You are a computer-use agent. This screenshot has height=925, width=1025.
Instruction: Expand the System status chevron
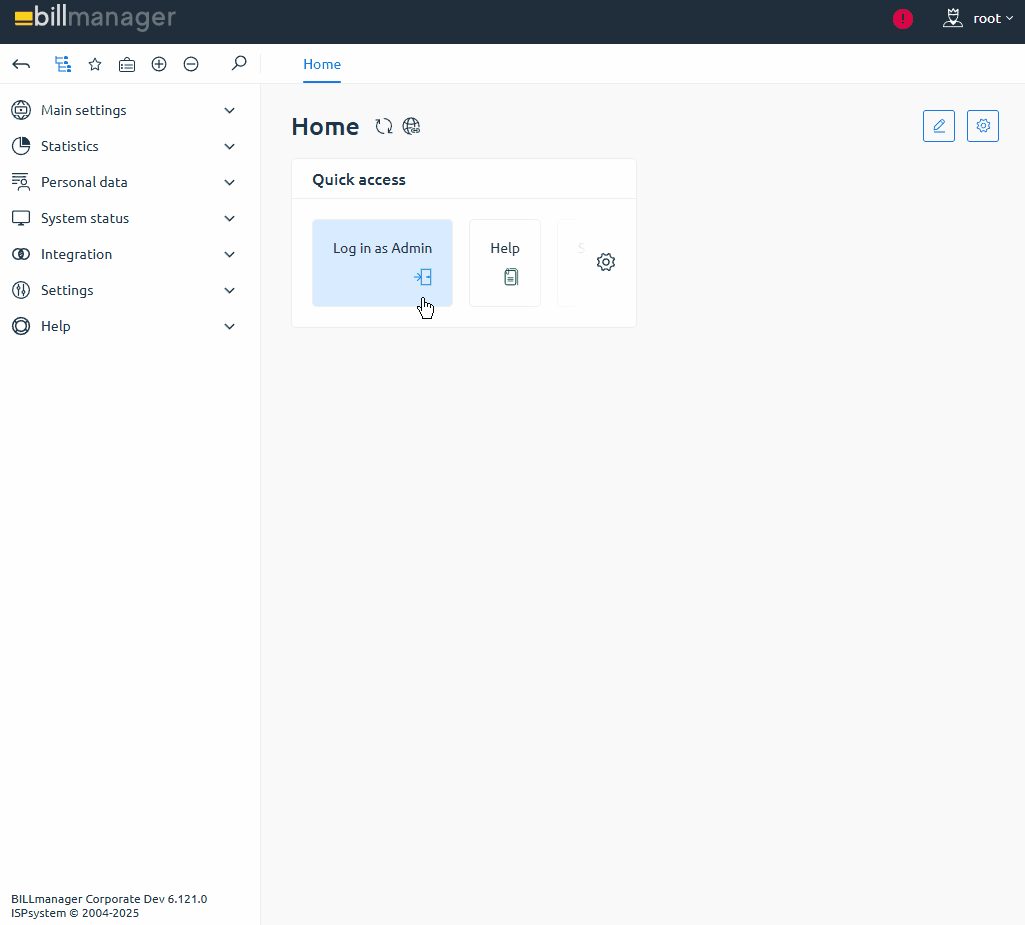(x=229, y=218)
